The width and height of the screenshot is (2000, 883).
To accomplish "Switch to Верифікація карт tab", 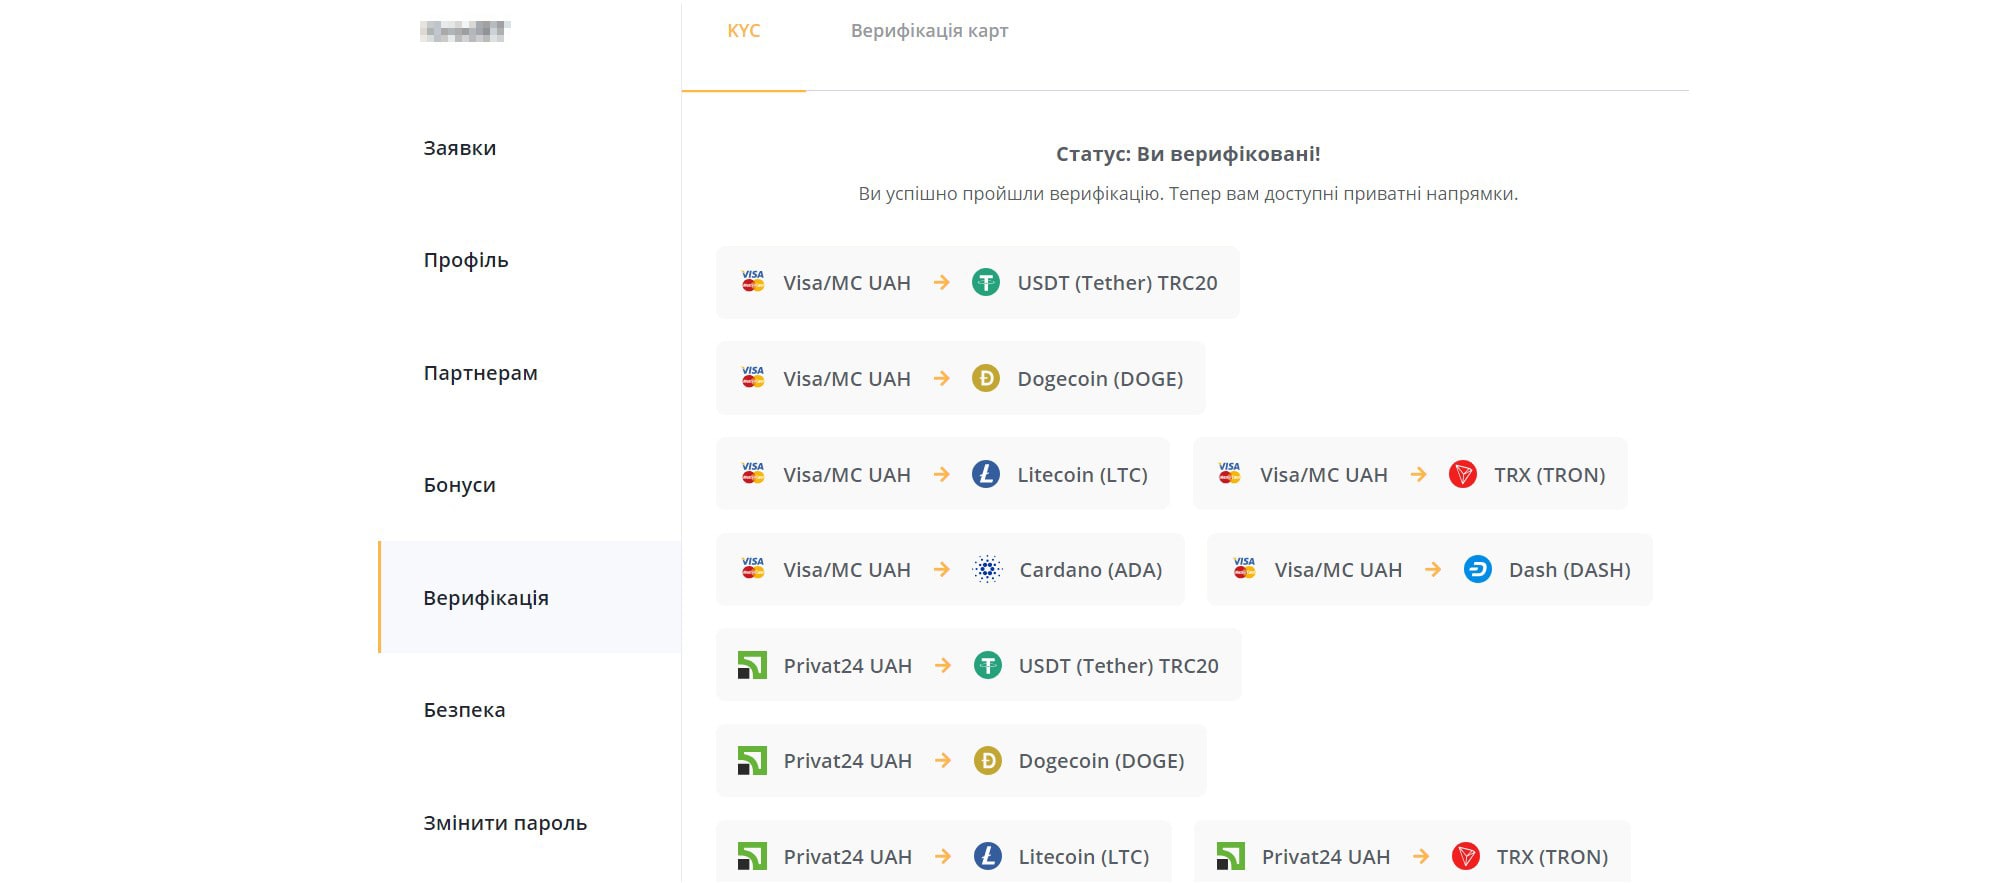I will pyautogui.click(x=929, y=31).
